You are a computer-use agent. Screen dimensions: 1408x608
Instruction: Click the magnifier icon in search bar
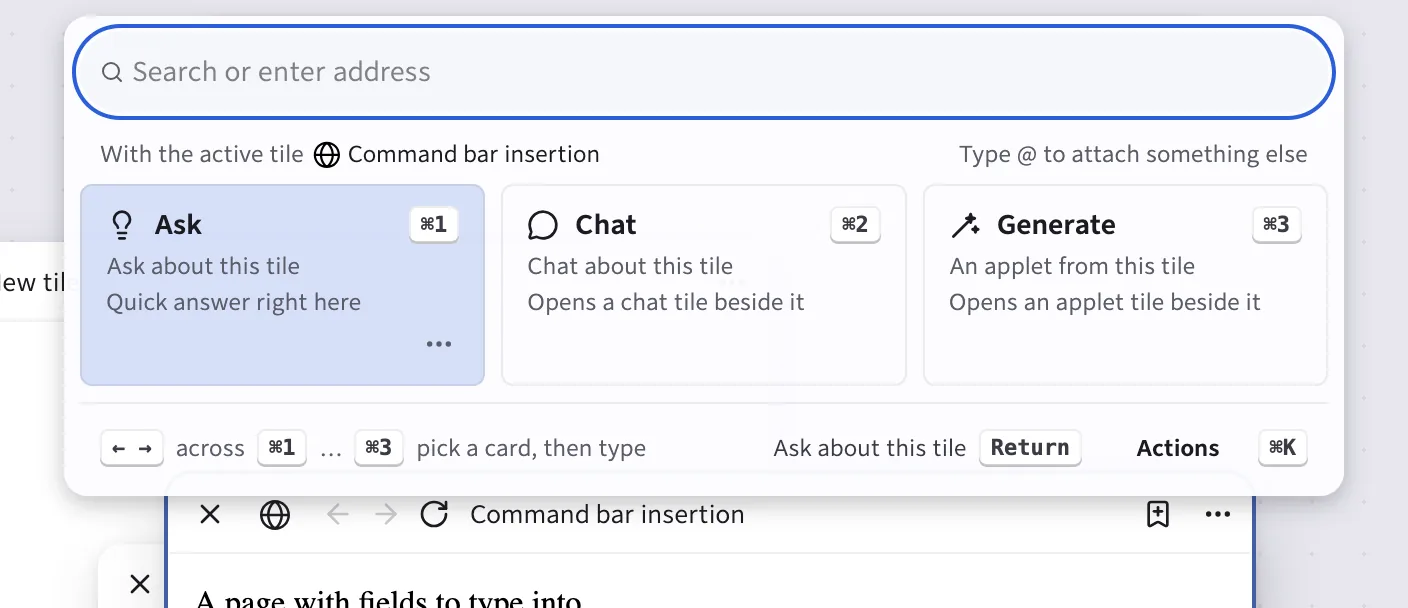point(113,72)
